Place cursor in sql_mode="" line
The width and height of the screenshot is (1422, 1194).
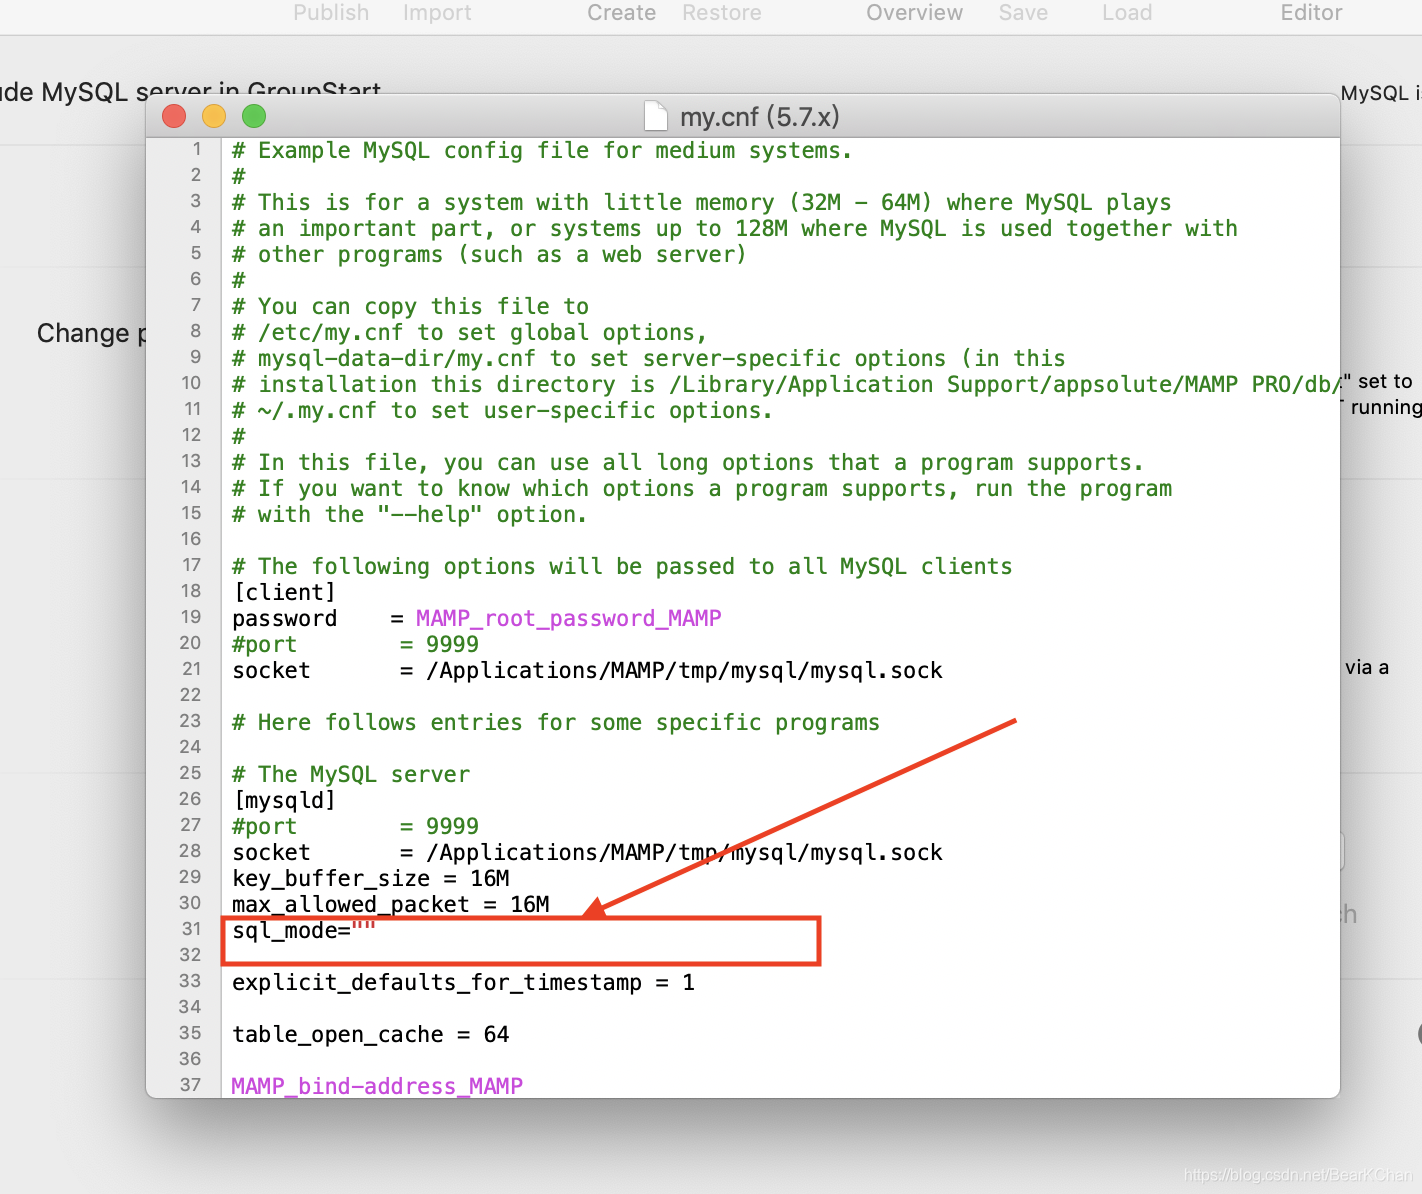pos(304,931)
